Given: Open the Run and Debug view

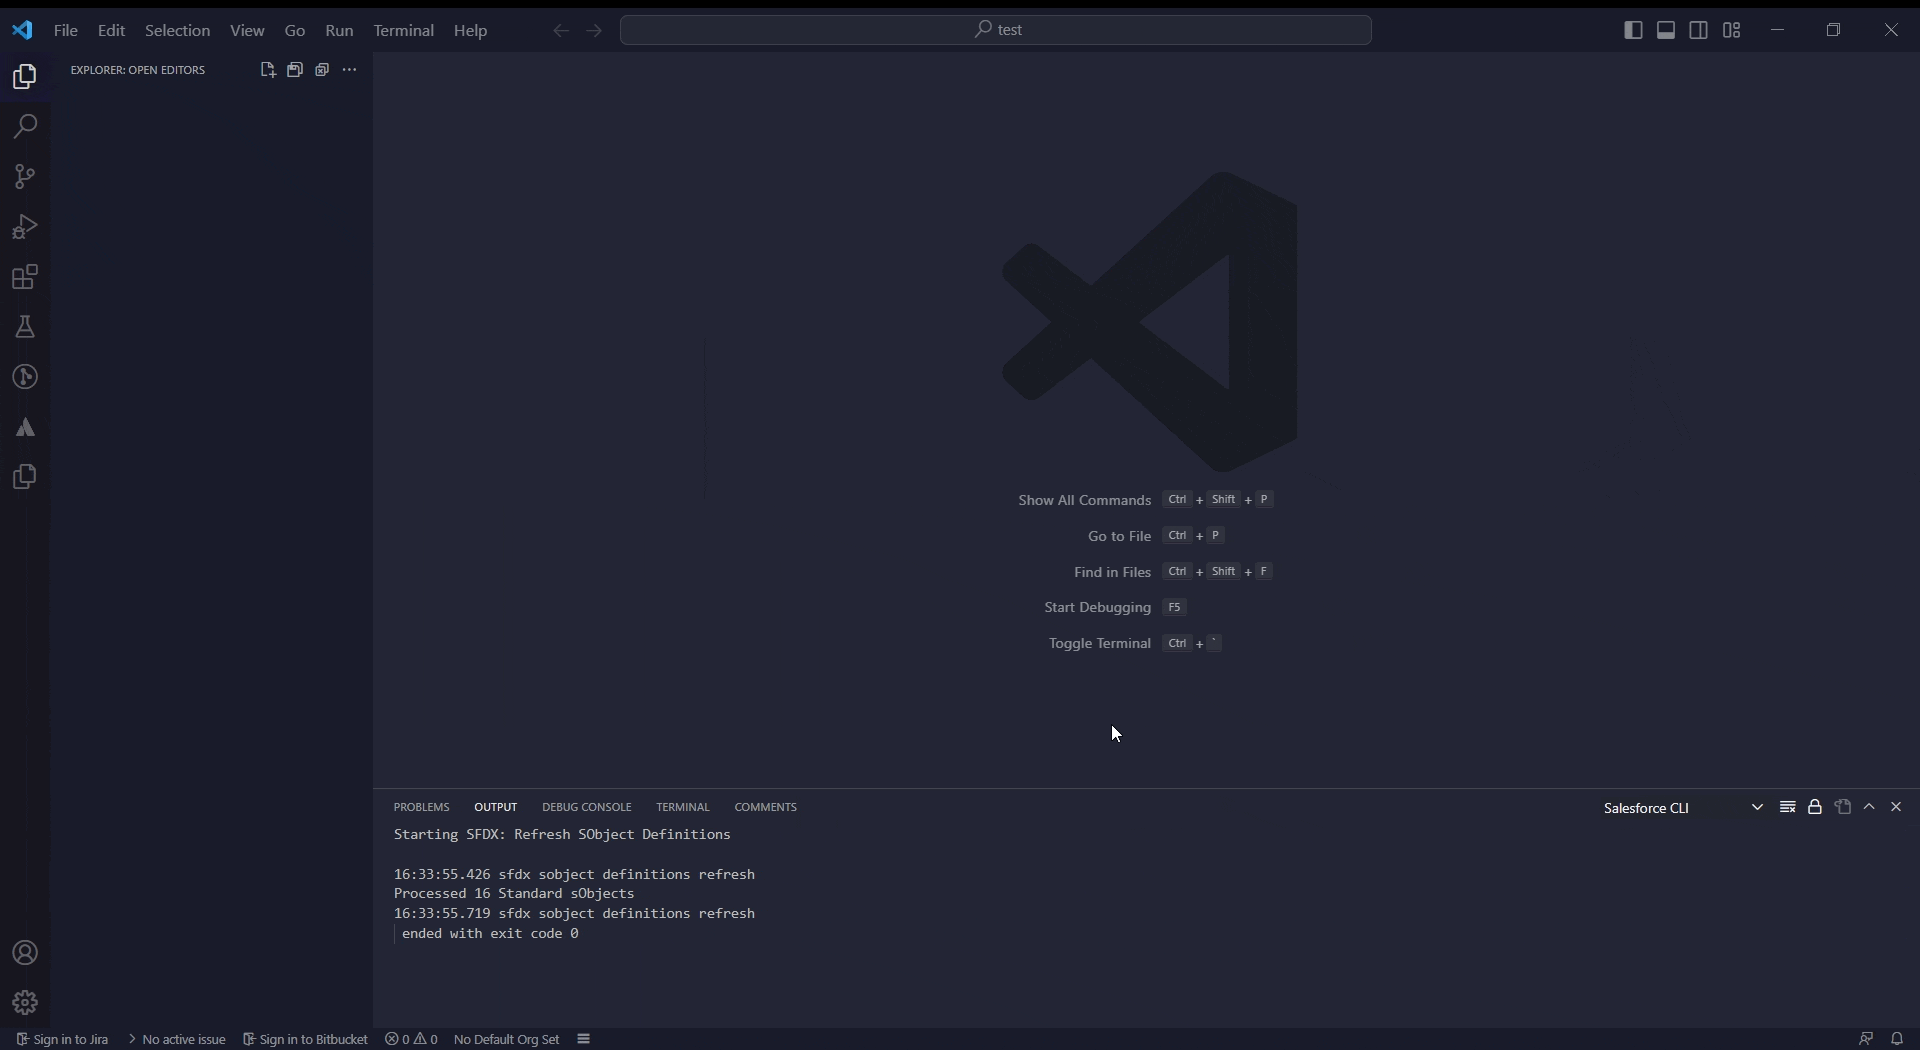Looking at the screenshot, I should (24, 227).
